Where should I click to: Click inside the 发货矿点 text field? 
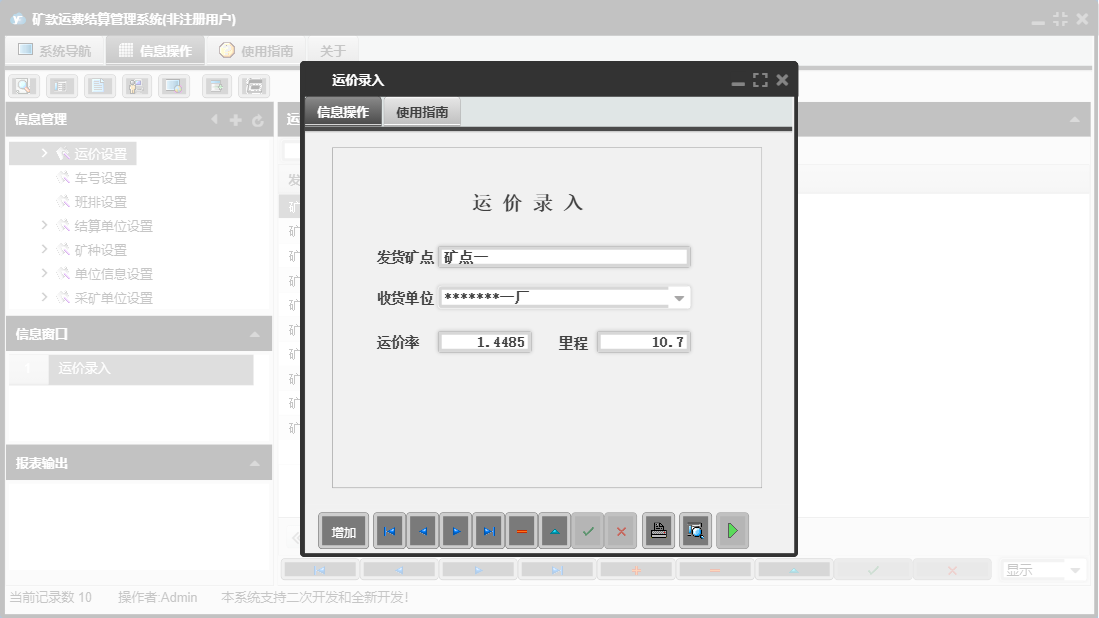(x=565, y=256)
